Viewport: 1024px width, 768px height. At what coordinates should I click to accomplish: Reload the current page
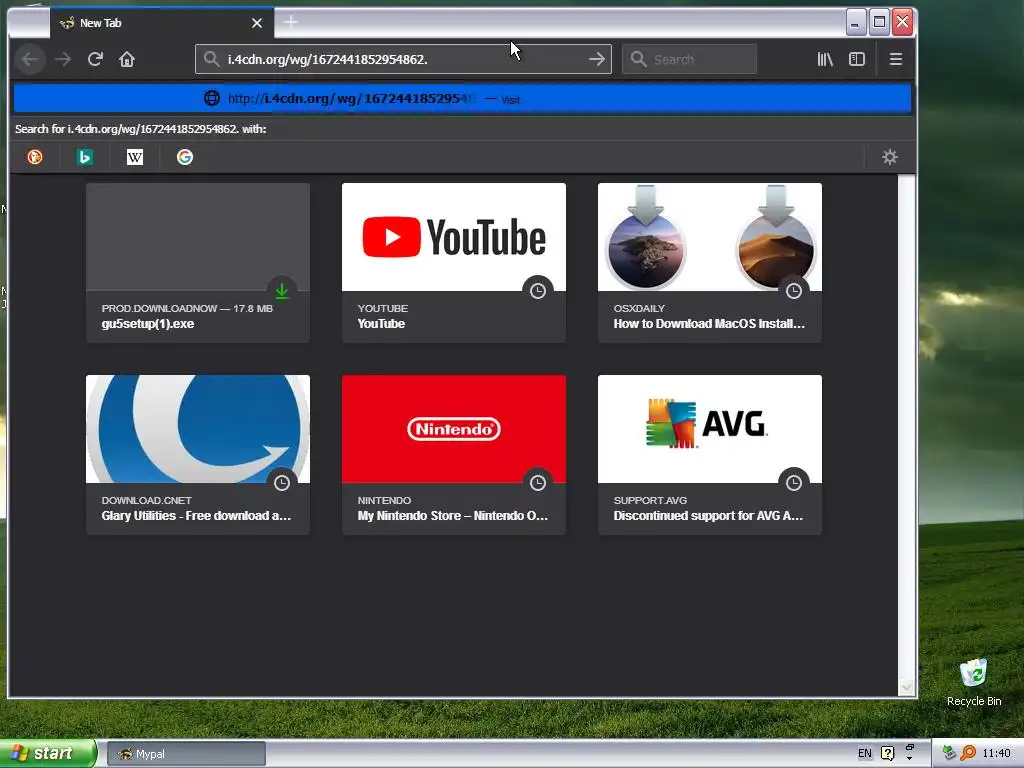(x=95, y=59)
